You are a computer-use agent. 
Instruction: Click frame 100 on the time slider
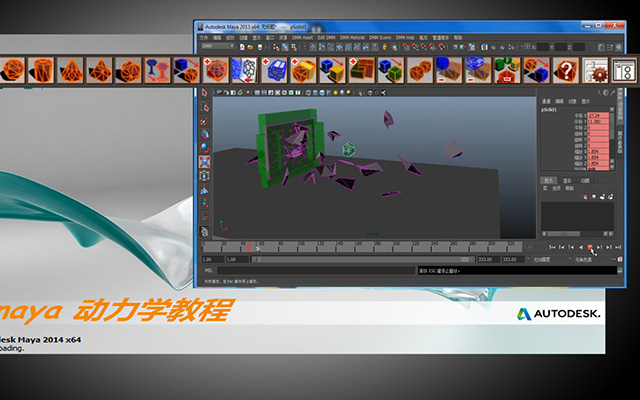[301, 247]
